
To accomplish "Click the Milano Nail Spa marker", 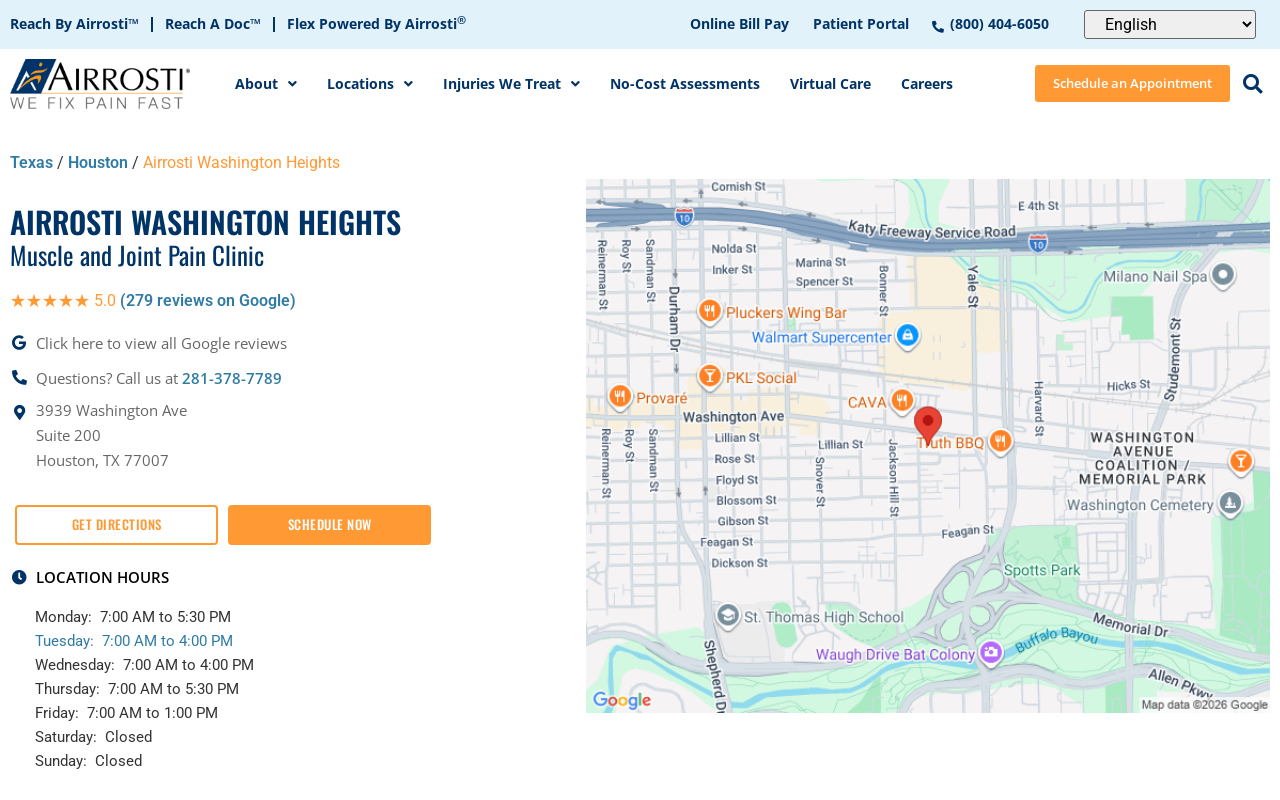I will (1222, 274).
